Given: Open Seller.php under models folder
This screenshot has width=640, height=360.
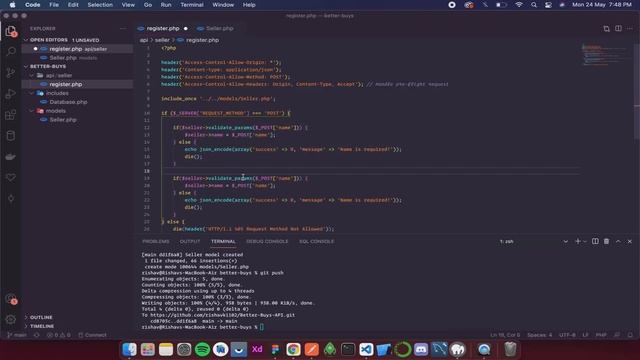Looking at the screenshot, I should click(x=63, y=120).
